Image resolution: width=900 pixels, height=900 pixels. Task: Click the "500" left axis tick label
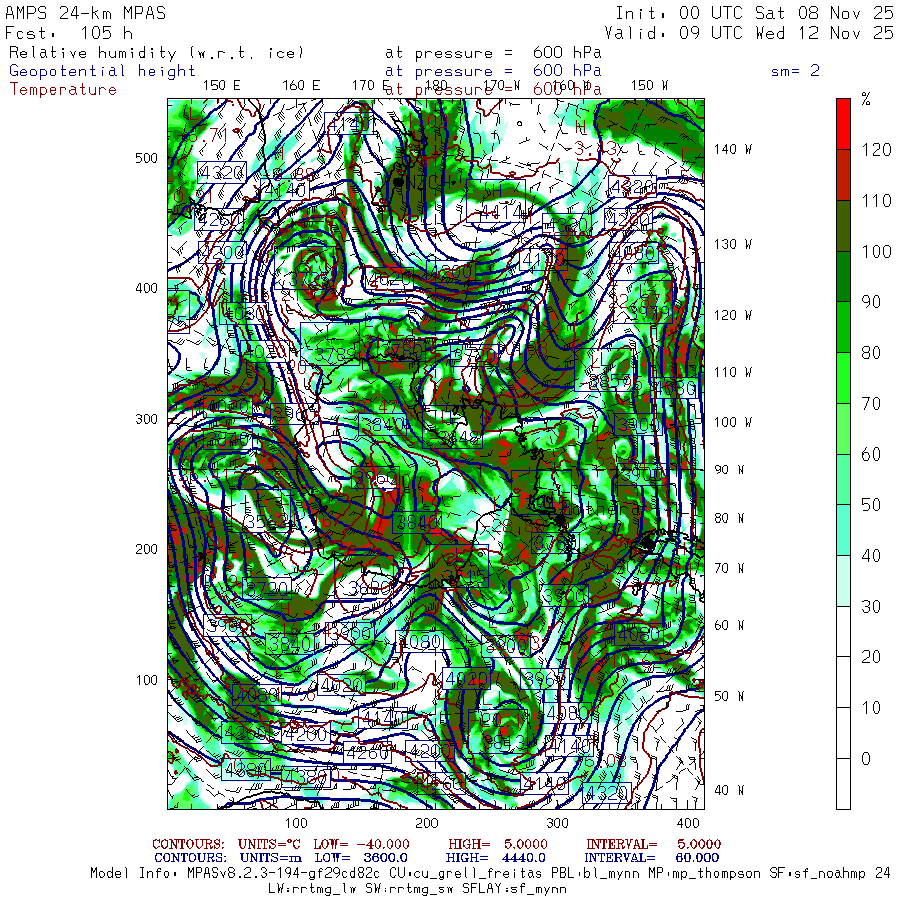tap(146, 158)
